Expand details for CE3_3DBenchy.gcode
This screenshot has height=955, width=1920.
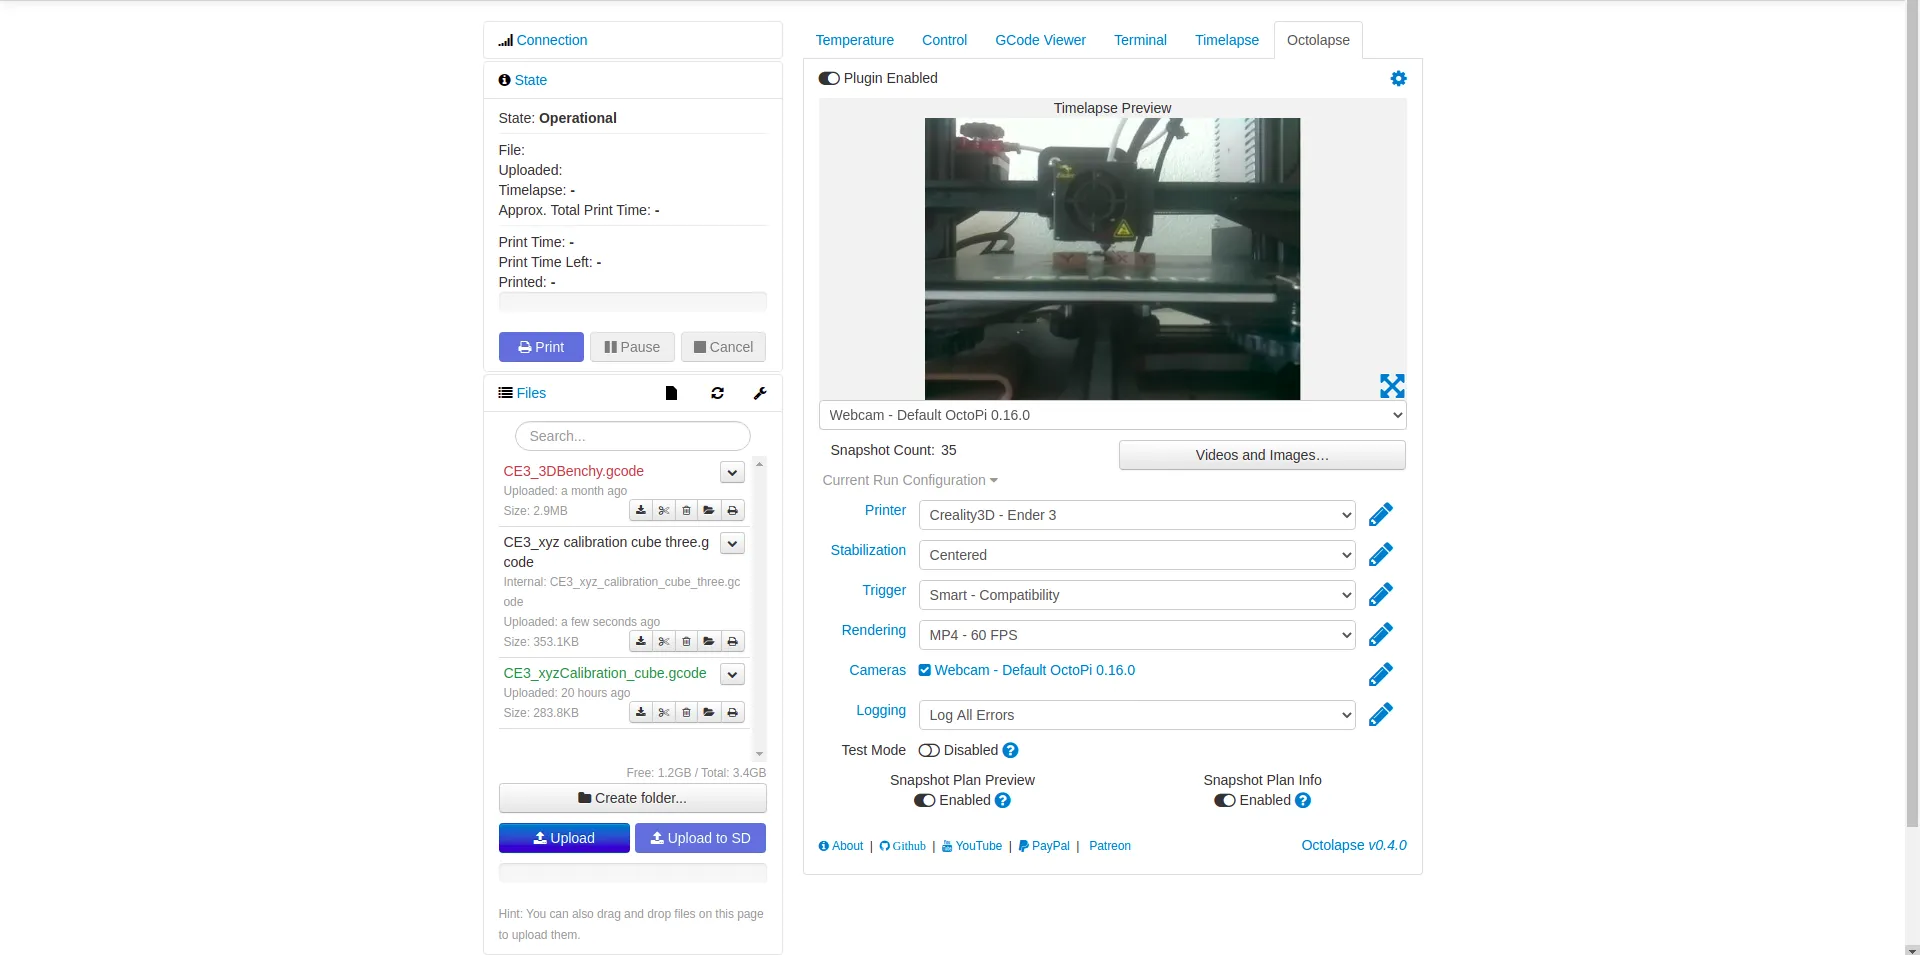[x=732, y=472]
